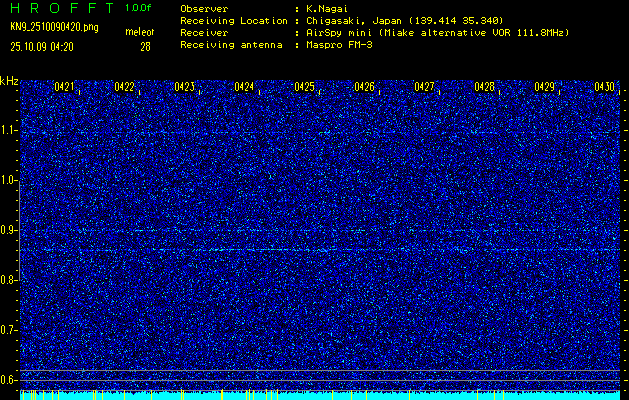629x400 pixels.
Task: Click the 0421 time marker
Action: pos(64,88)
